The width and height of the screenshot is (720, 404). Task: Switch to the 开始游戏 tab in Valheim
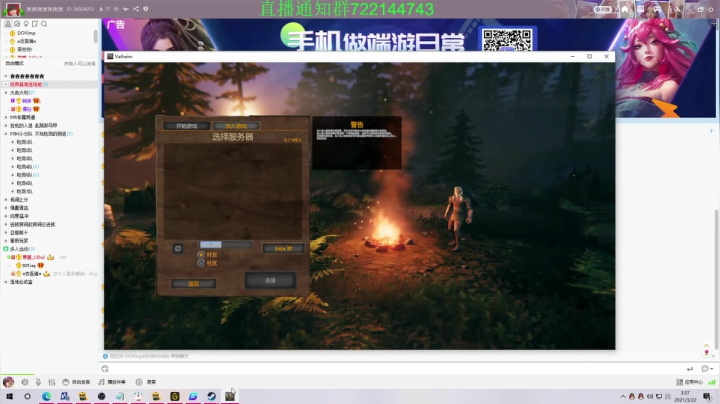(x=186, y=126)
